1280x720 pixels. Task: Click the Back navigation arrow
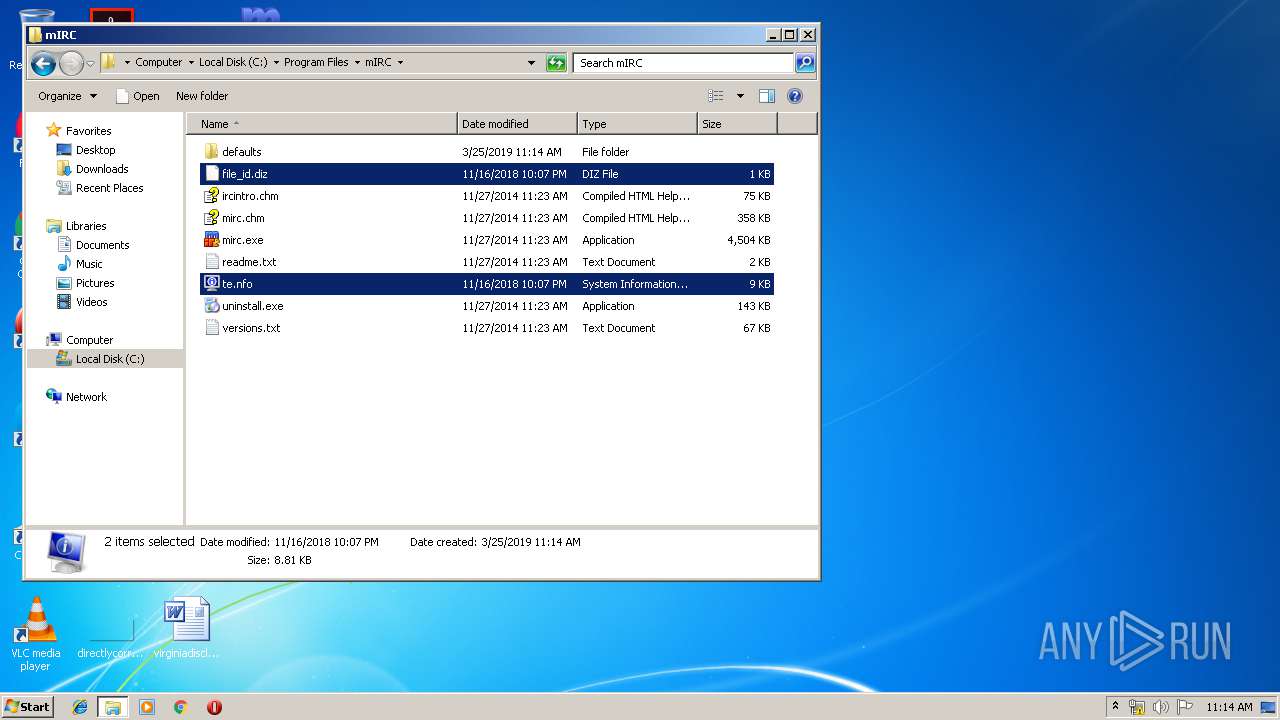tap(43, 64)
